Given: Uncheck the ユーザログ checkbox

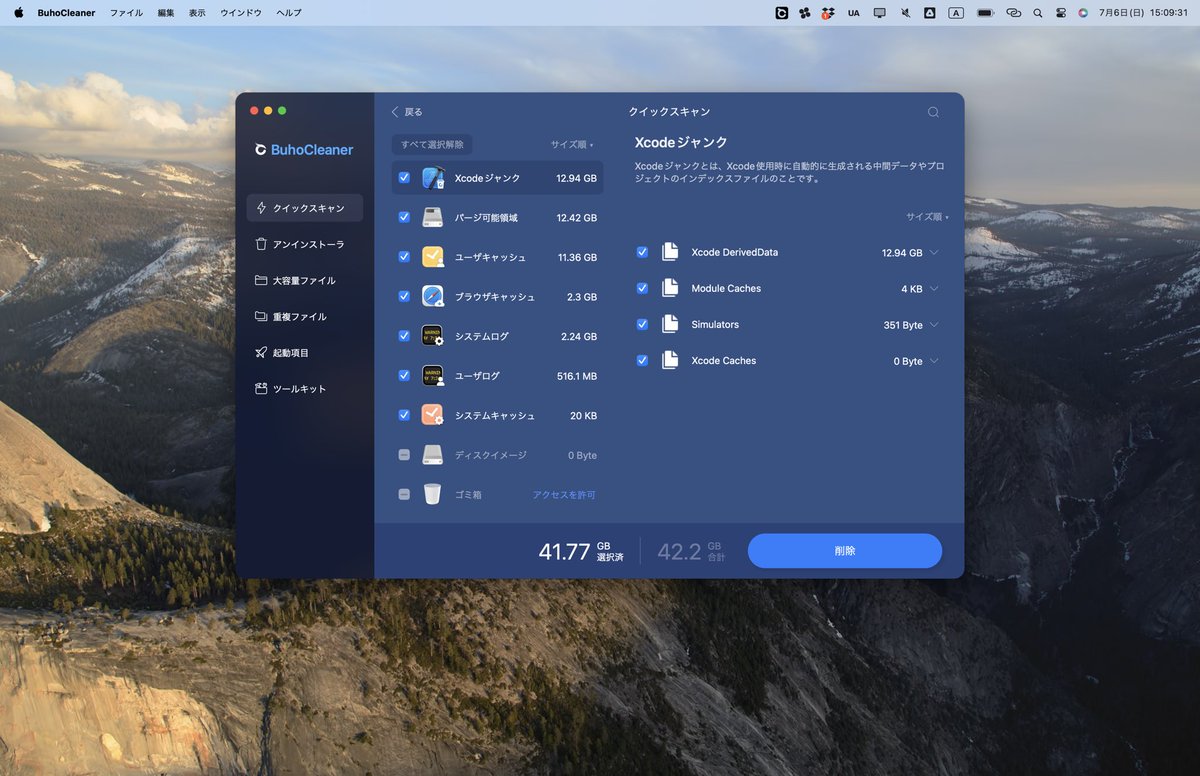Looking at the screenshot, I should 404,376.
